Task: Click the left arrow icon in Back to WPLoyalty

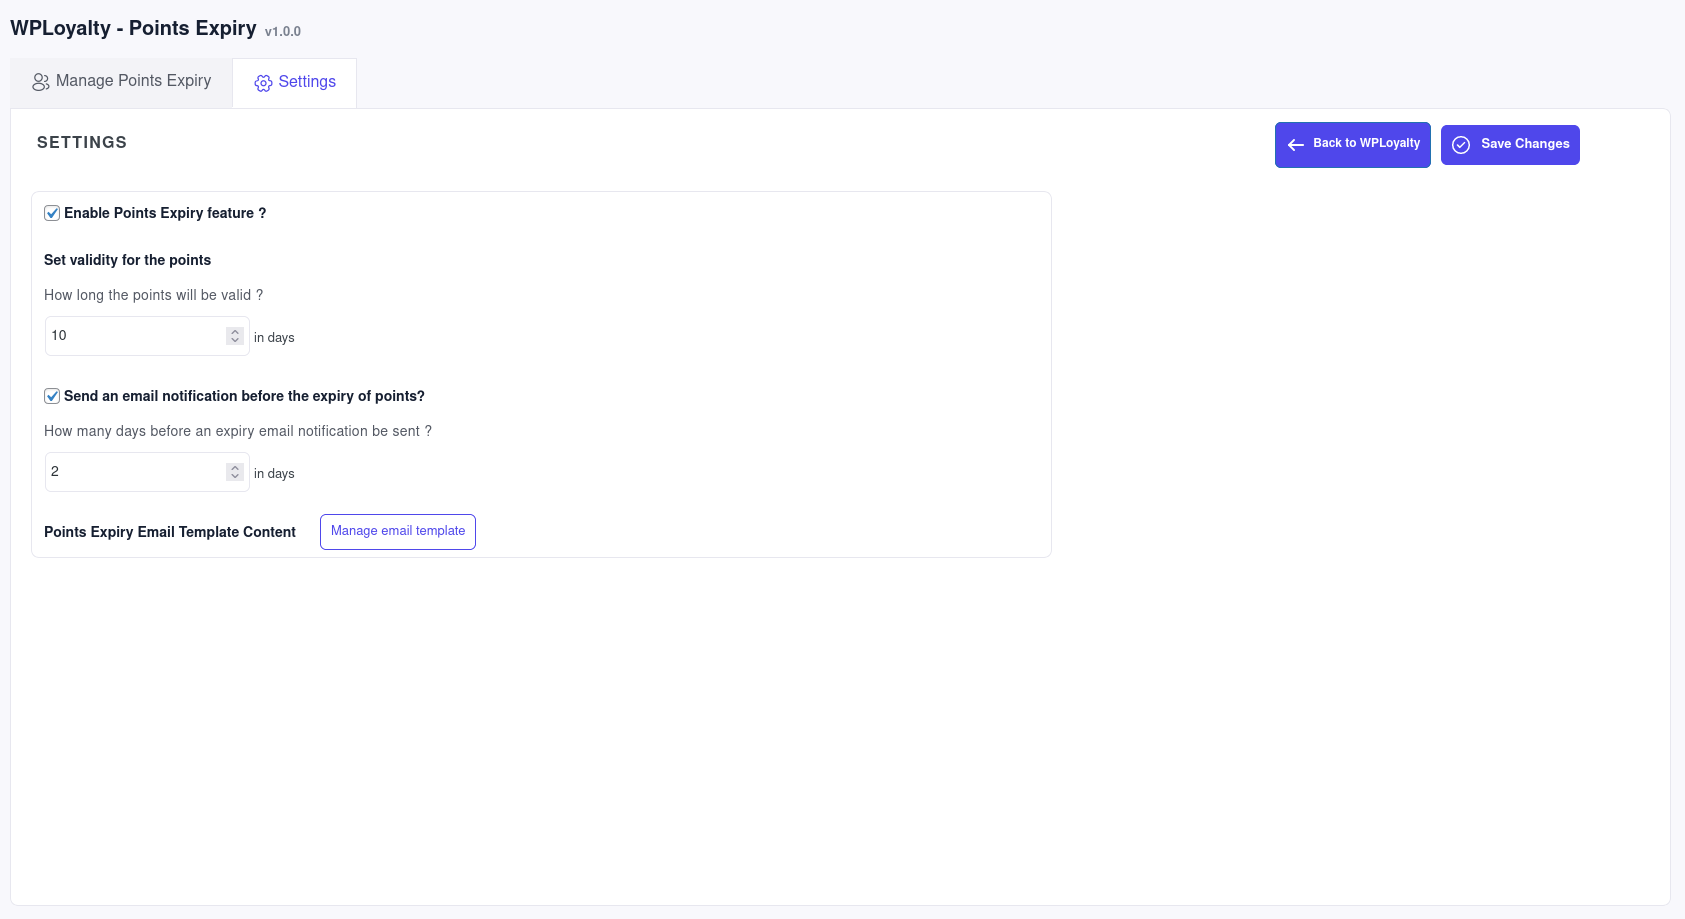Action: (x=1296, y=145)
